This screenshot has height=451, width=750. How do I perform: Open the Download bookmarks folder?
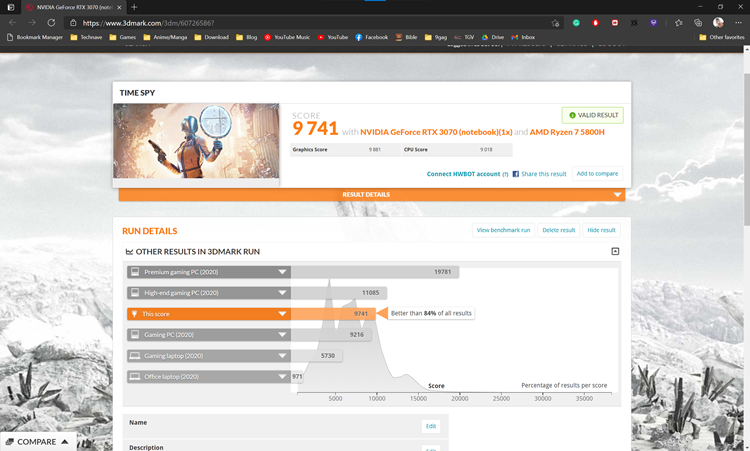pyautogui.click(x=211, y=37)
